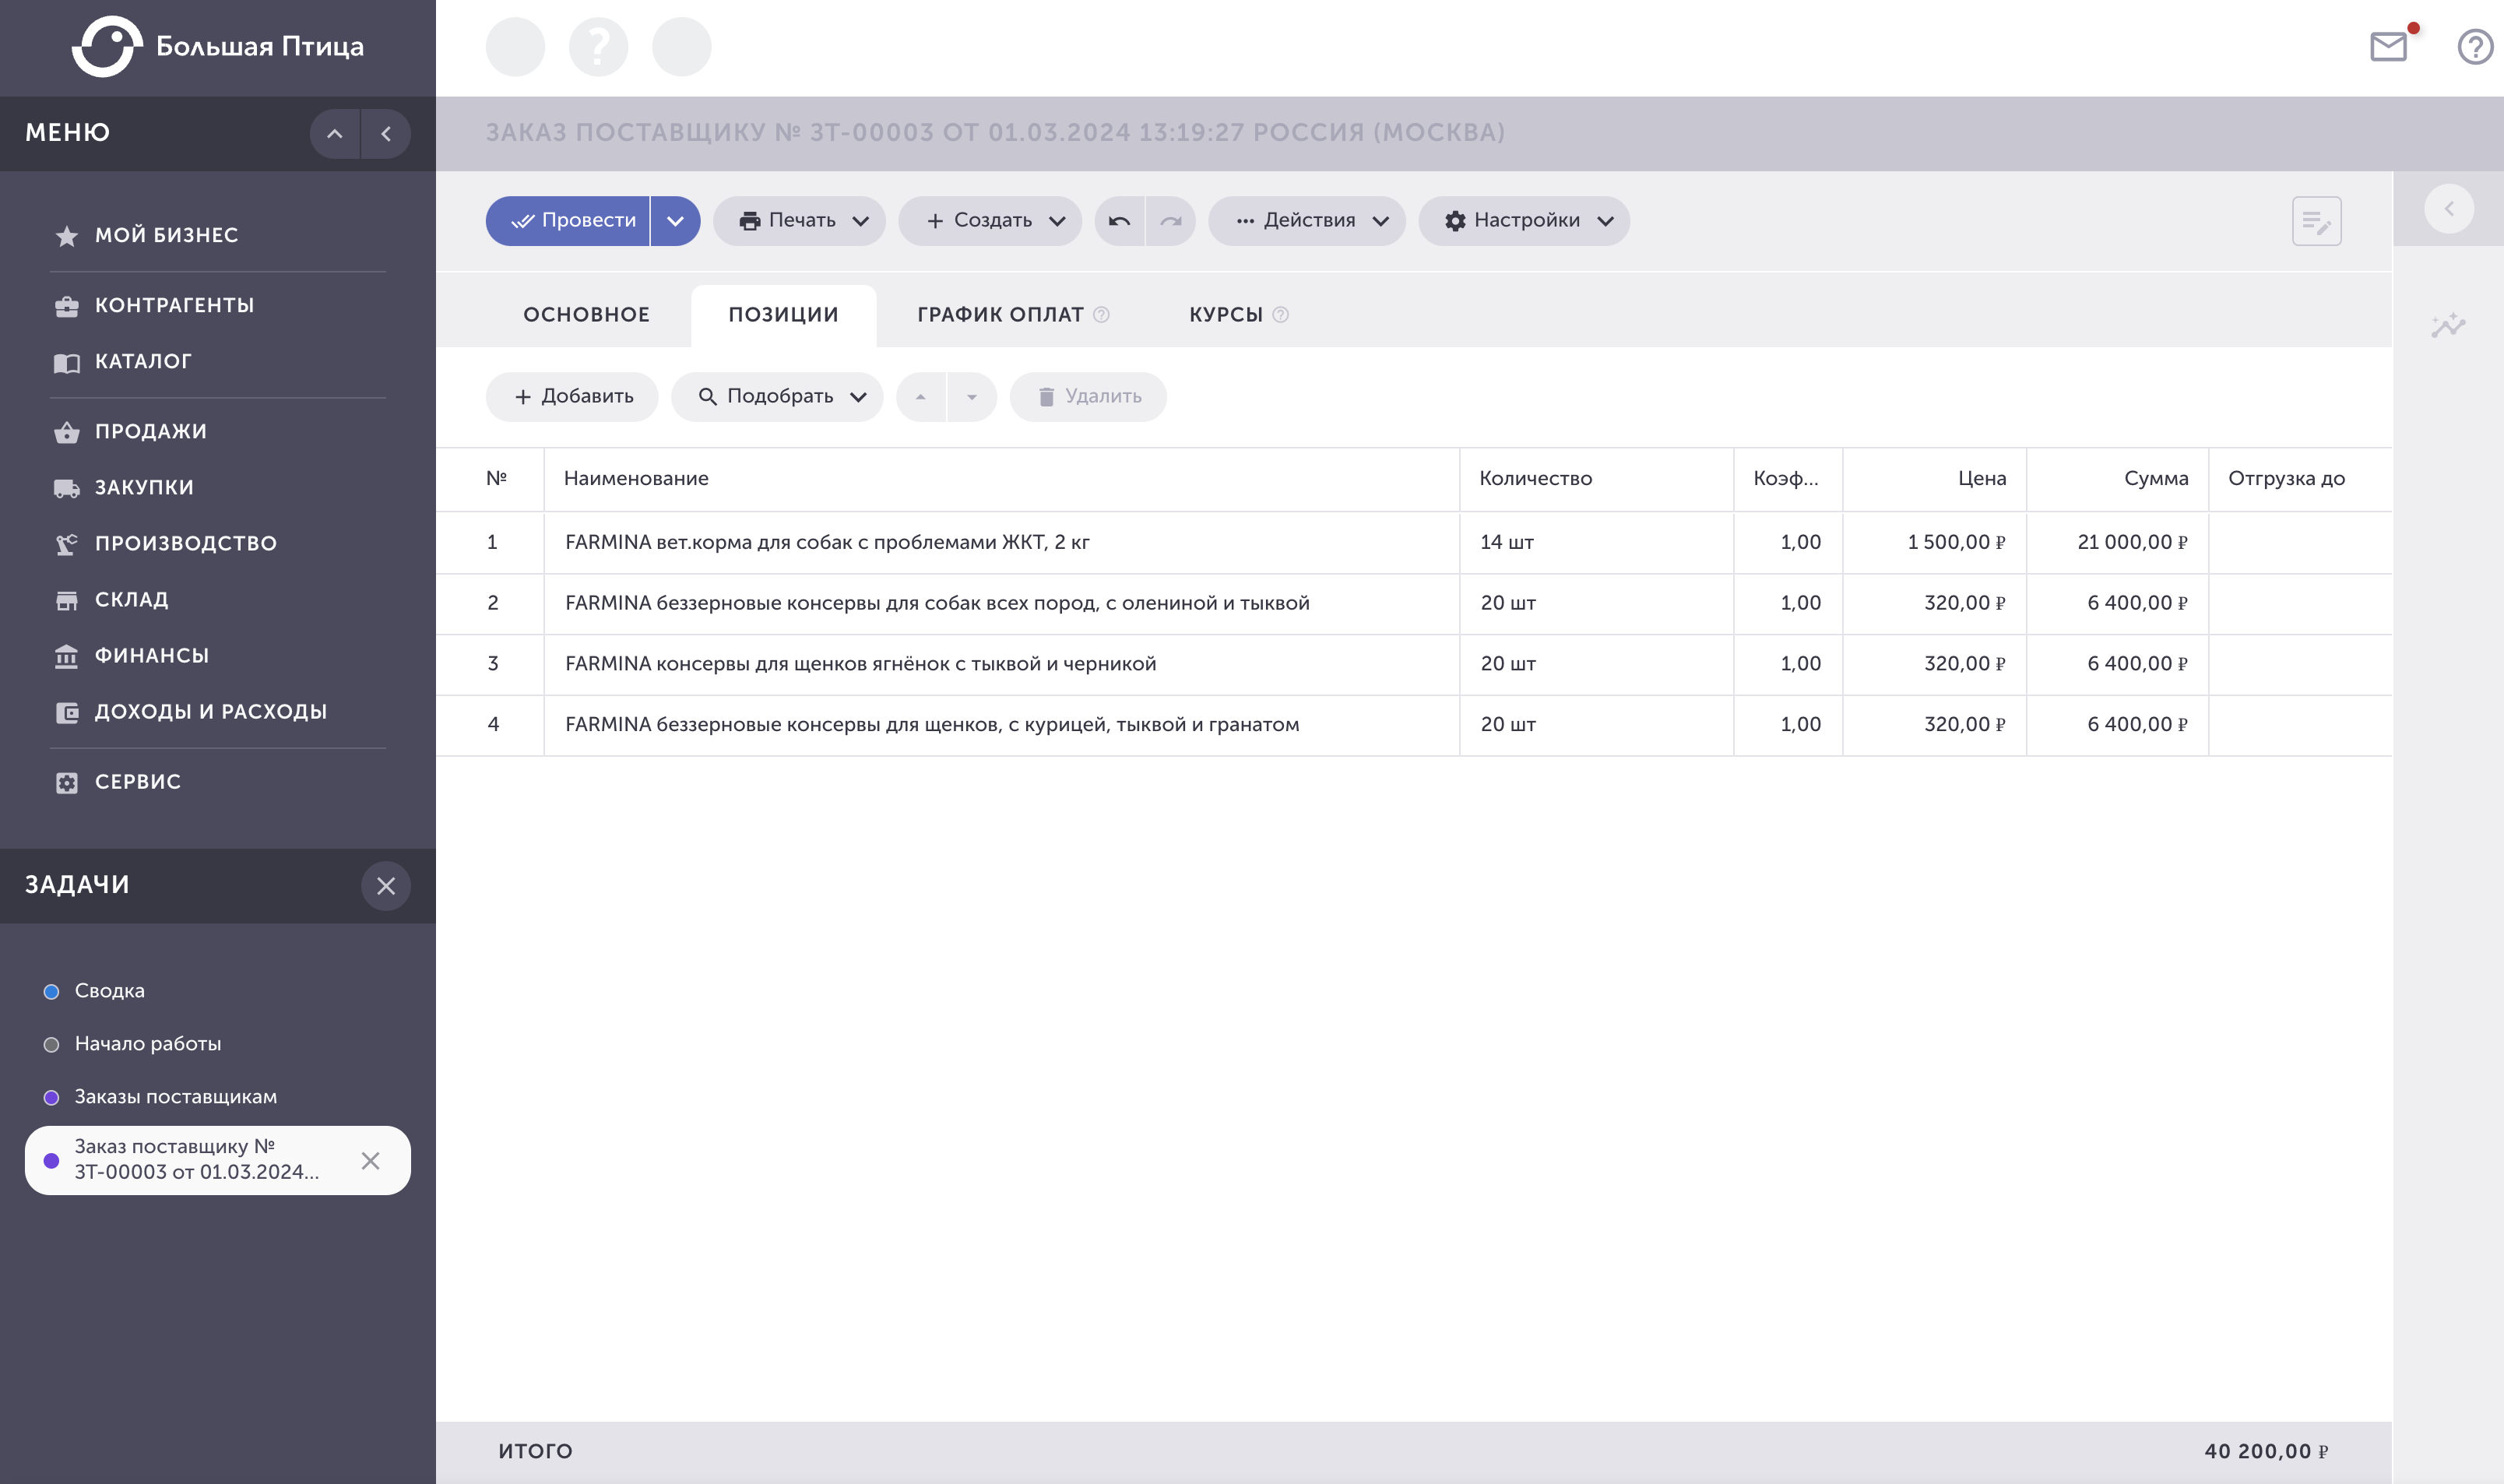Click quantity 14 шт cell
Viewport: 2504px width, 1484px height.
click(1596, 543)
